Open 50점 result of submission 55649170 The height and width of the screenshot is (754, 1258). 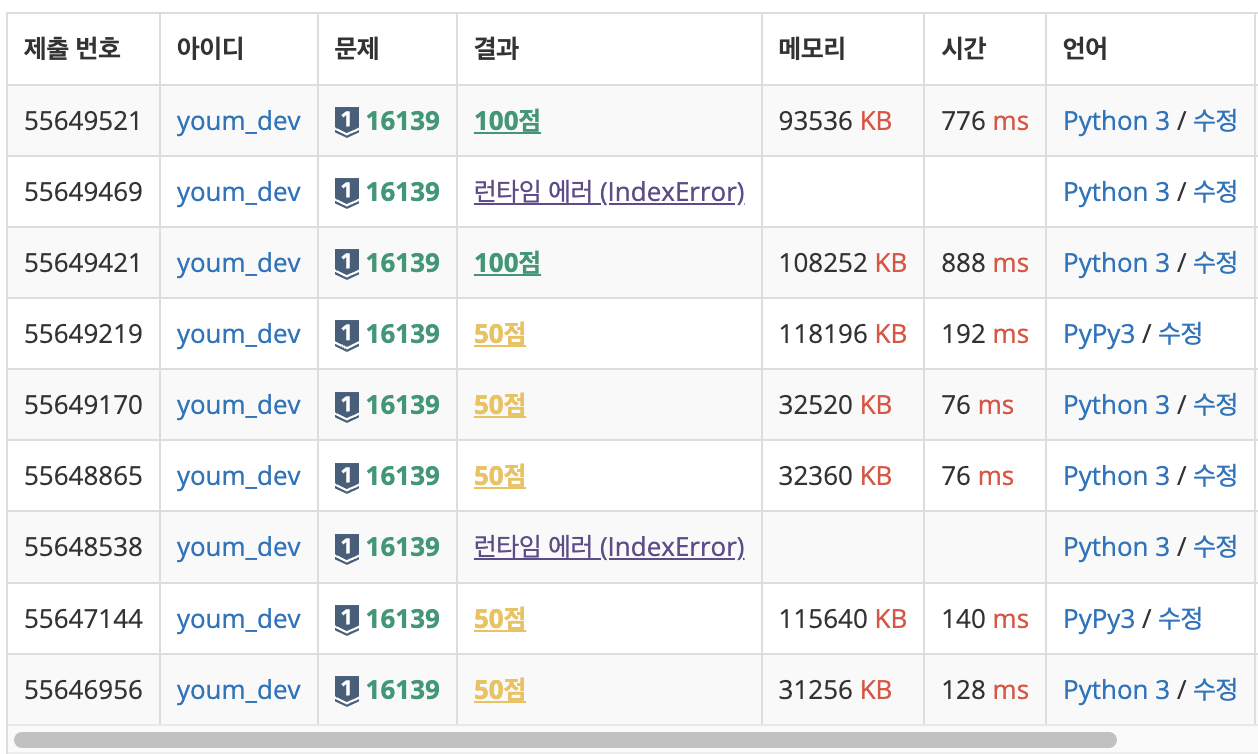point(500,405)
